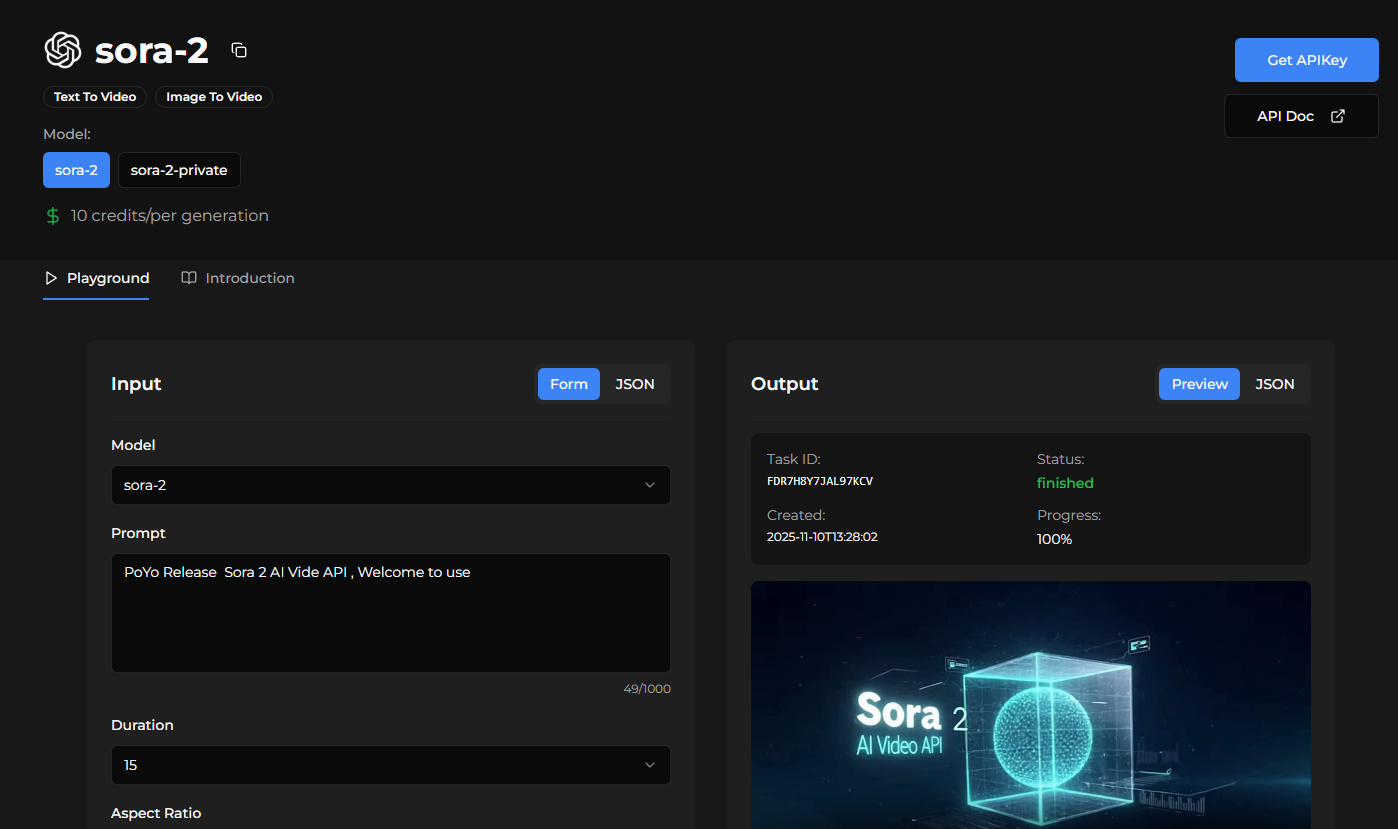
Task: Click the Get APIKey button
Action: point(1306,59)
